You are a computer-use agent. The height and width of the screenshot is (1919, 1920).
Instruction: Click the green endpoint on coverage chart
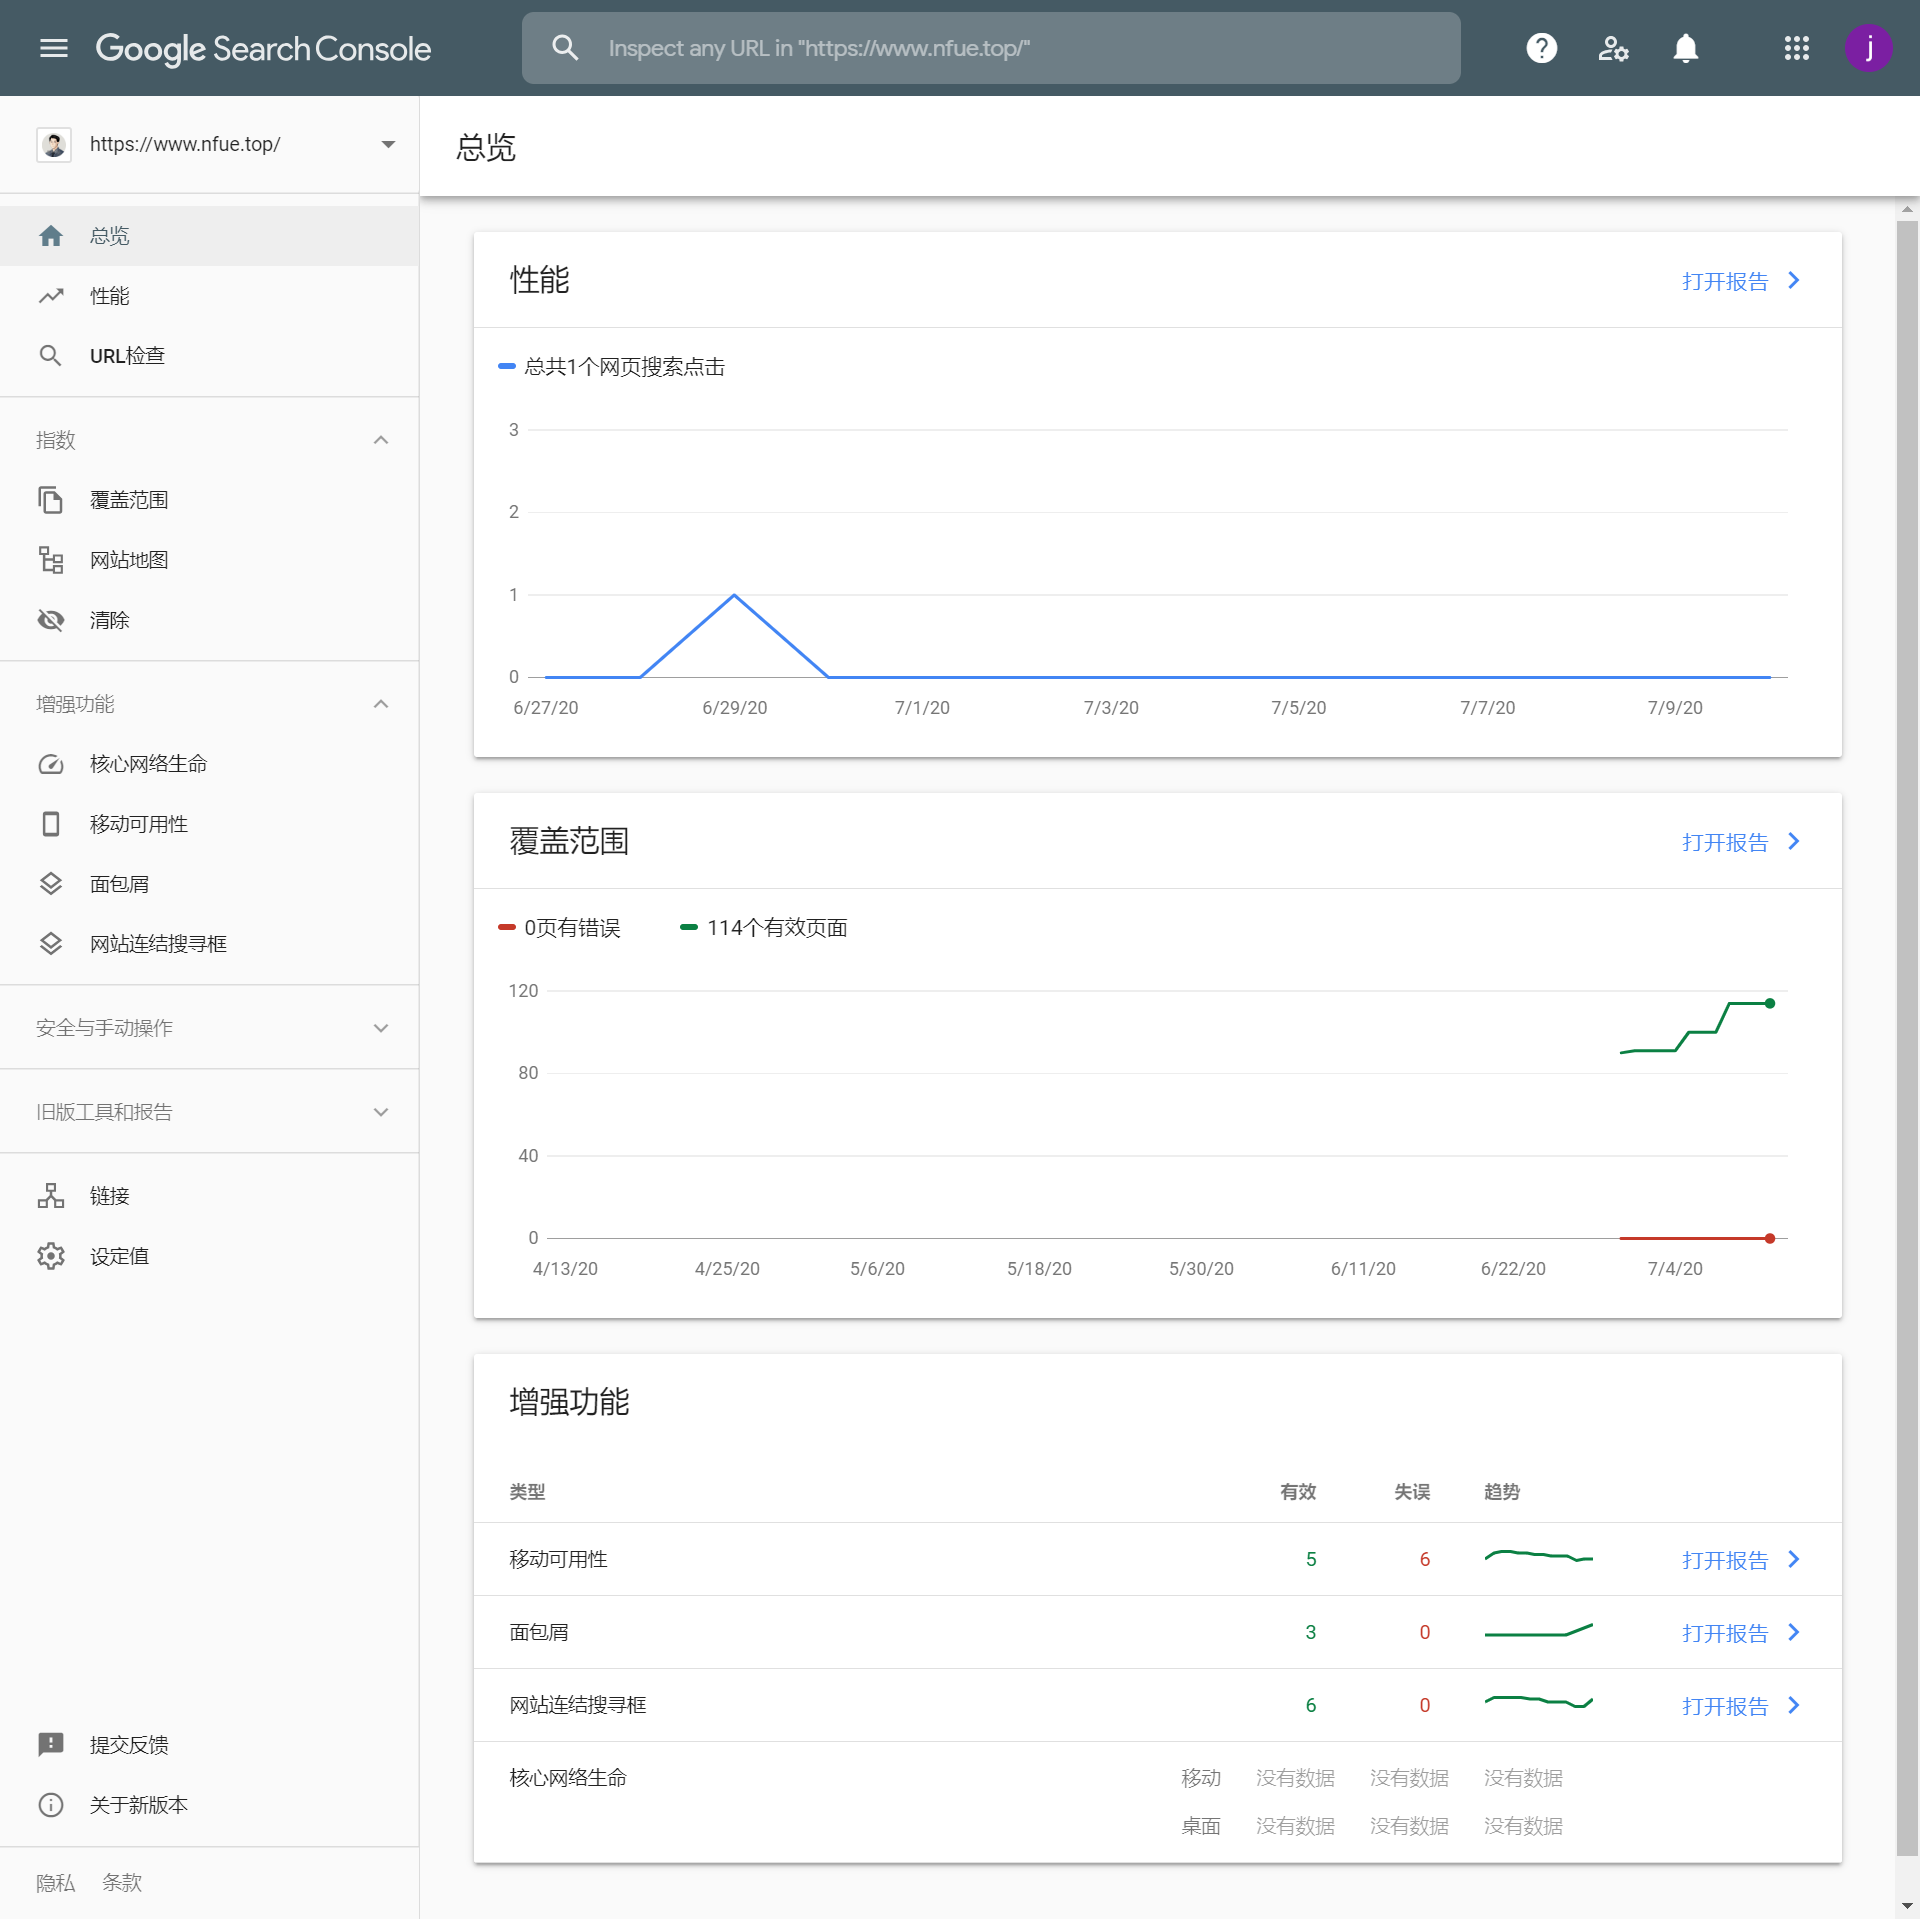(1770, 1003)
